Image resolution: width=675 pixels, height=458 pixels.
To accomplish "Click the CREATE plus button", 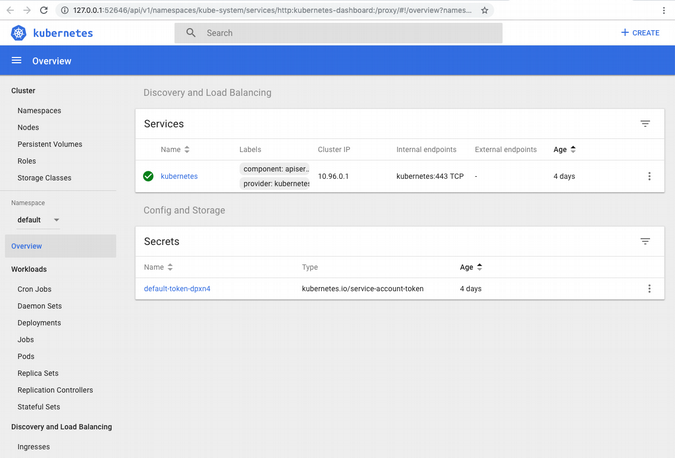I will (x=640, y=33).
